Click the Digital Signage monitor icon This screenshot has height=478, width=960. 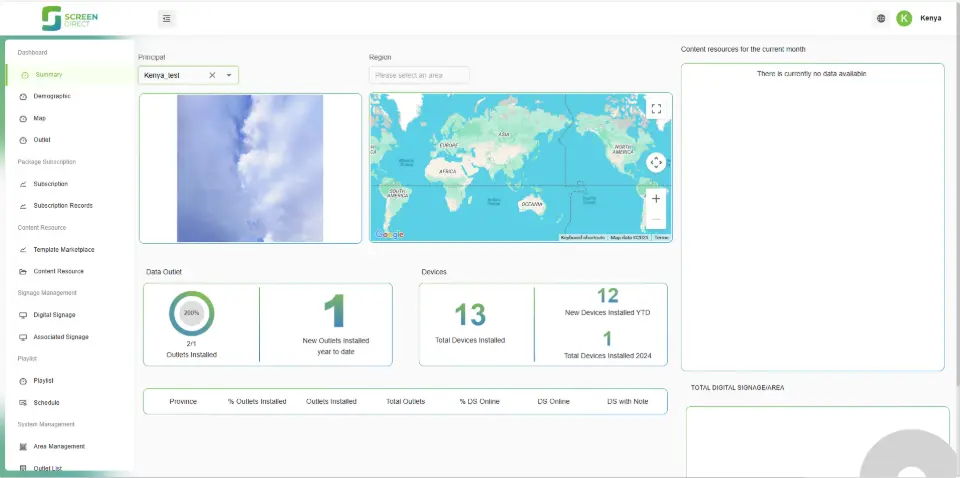(23, 315)
